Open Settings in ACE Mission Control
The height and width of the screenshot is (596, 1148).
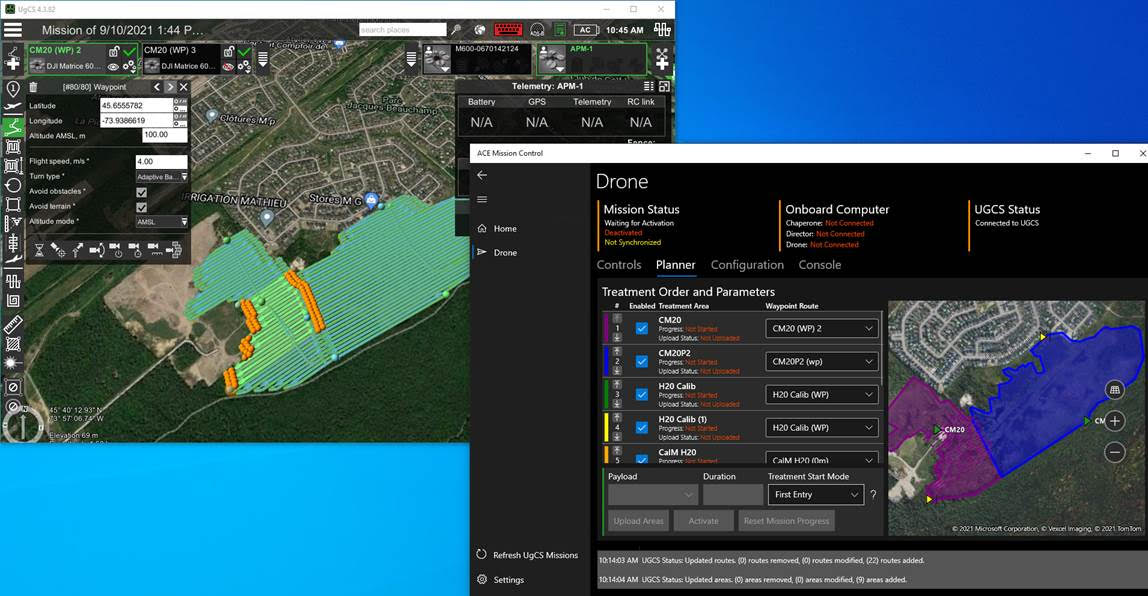coord(500,580)
